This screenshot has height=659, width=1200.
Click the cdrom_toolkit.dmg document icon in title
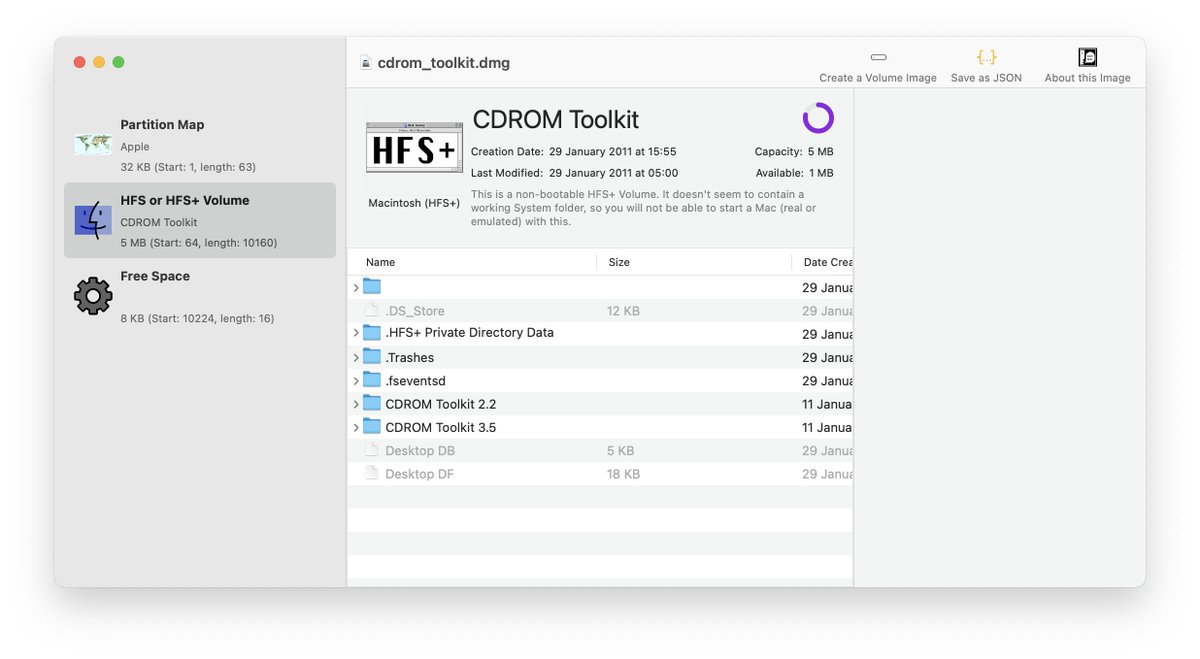tap(366, 63)
